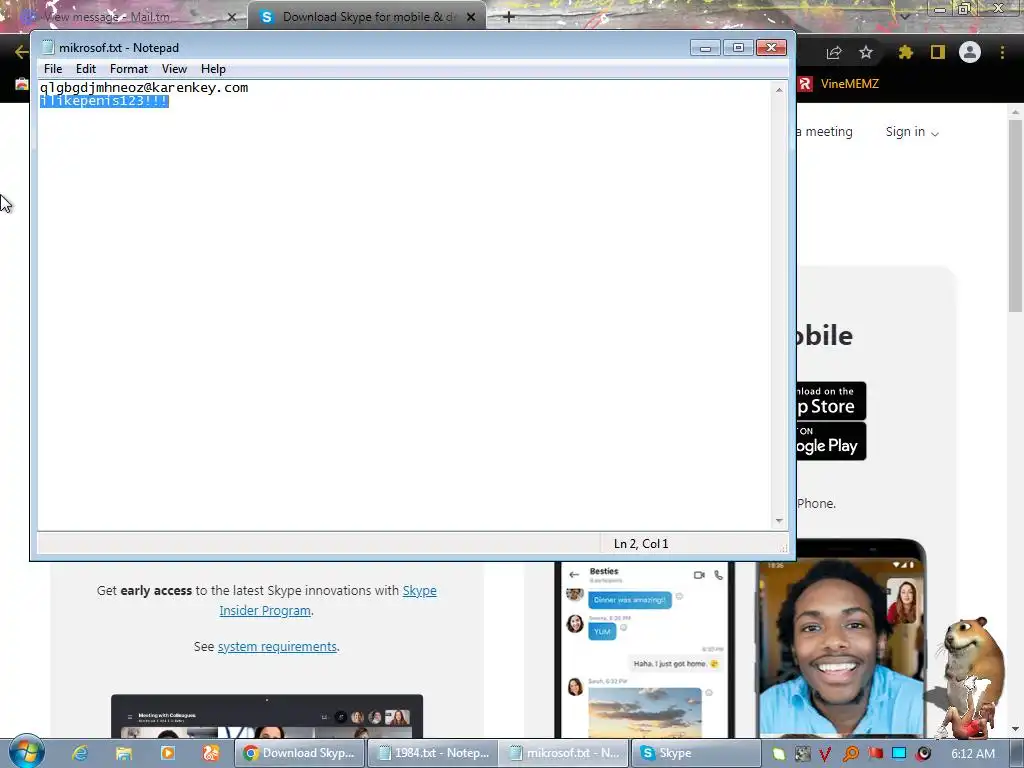Click the Chrome share page icon
Image resolution: width=1024 pixels, height=768 pixels.
coord(834,52)
